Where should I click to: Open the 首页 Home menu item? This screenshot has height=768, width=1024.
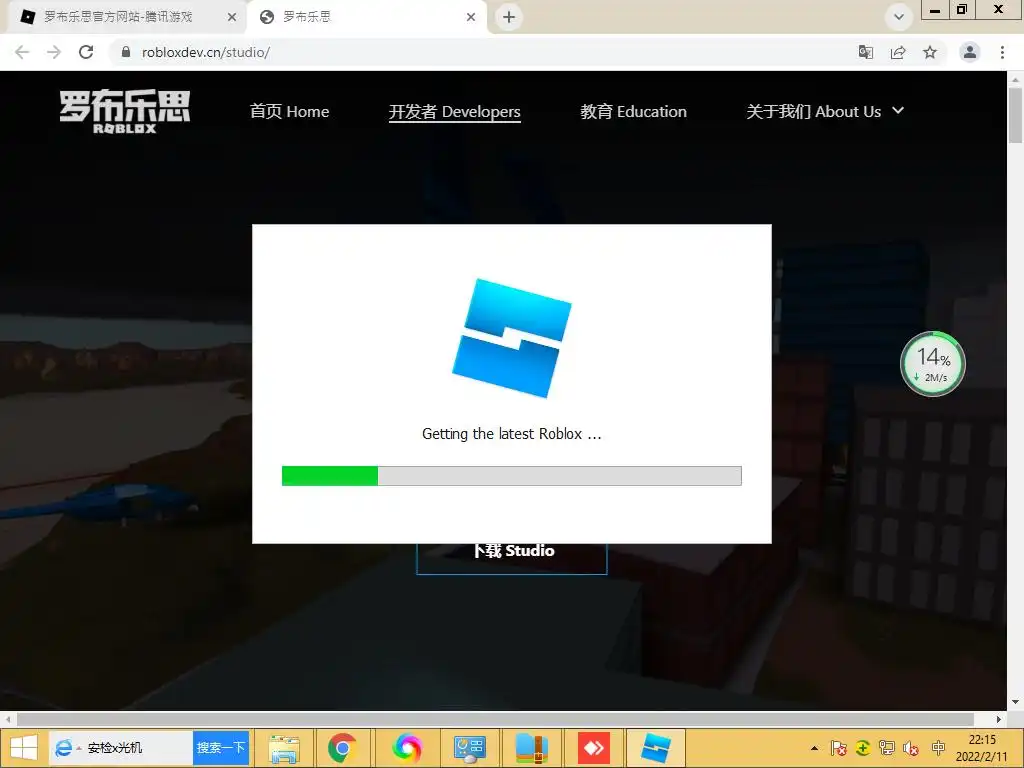point(289,112)
